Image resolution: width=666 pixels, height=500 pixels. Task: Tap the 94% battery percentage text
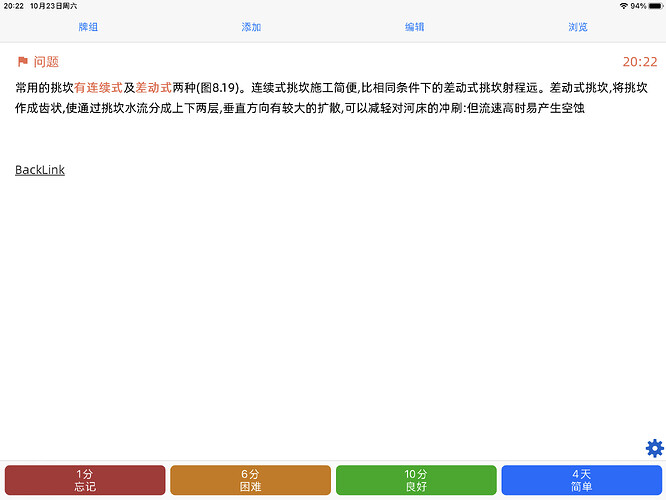pos(638,6)
